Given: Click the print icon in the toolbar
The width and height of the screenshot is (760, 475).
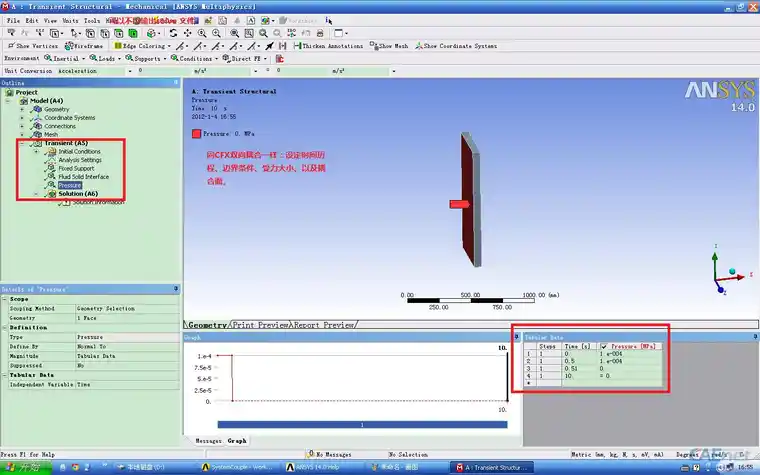Looking at the screenshot, I should point(320,33).
